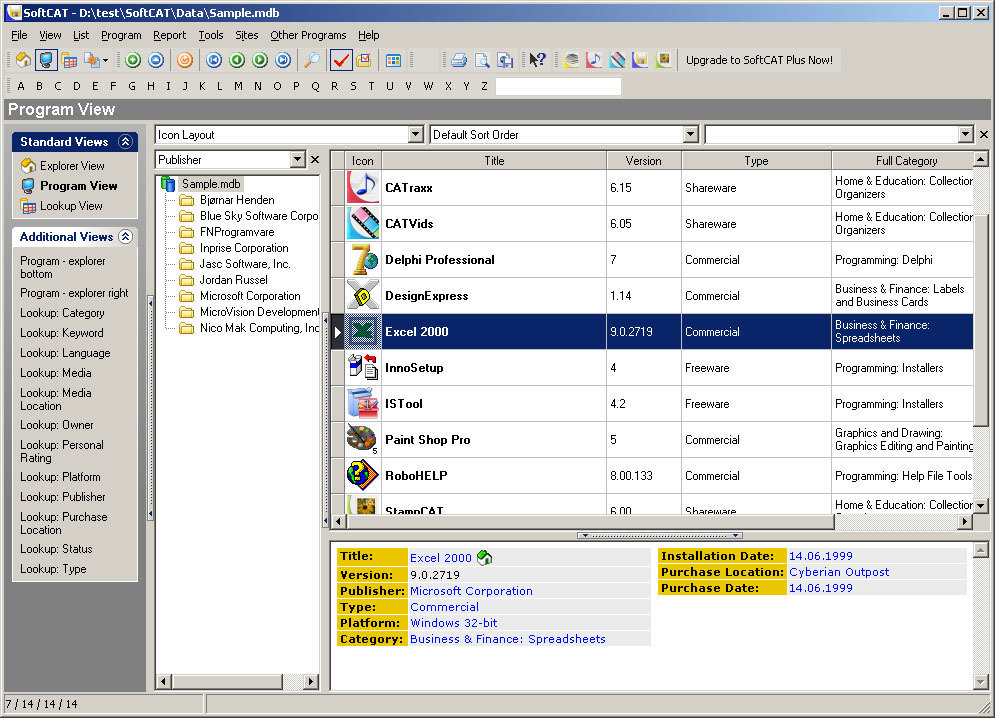This screenshot has height=718, width=995.
Task: Select the Nico Mak Computing folder
Action: coord(260,328)
